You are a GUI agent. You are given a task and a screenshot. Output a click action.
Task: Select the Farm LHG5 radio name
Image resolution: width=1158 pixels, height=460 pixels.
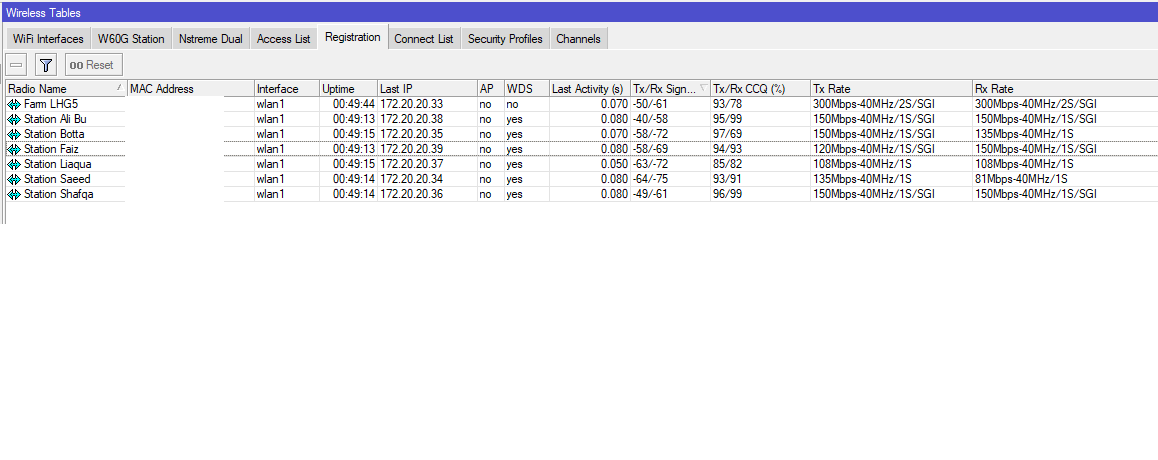[x=51, y=104]
